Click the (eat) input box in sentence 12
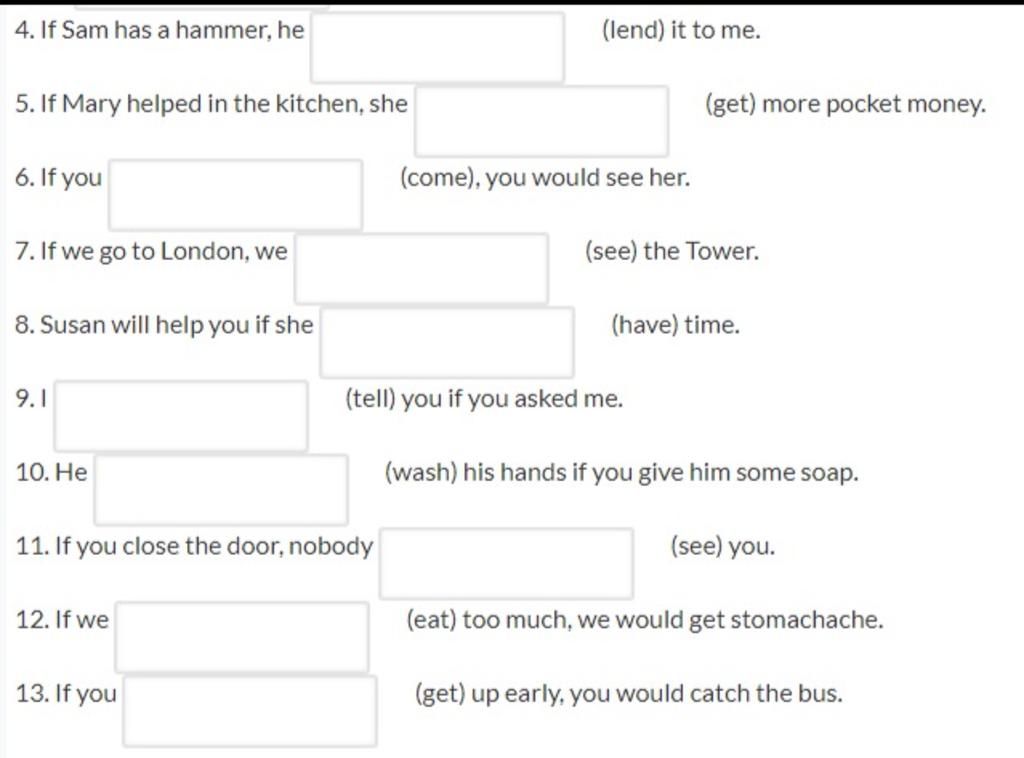Viewport: 1024px width, 758px height. pyautogui.click(x=242, y=638)
